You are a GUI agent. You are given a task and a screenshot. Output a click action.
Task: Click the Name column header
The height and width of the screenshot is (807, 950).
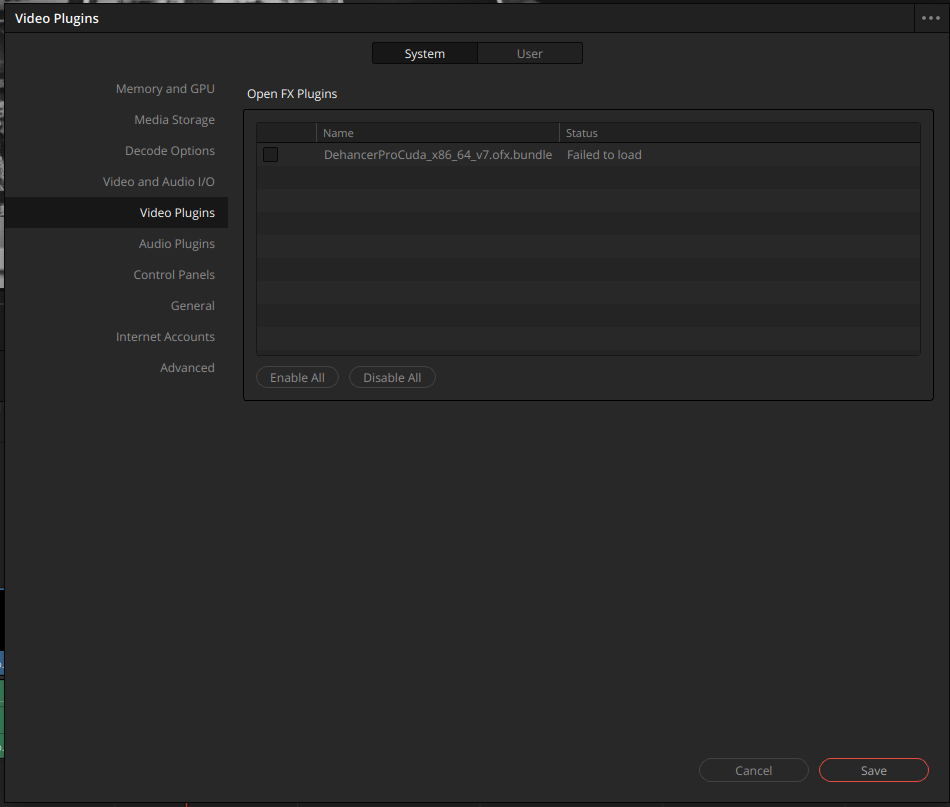coord(437,133)
